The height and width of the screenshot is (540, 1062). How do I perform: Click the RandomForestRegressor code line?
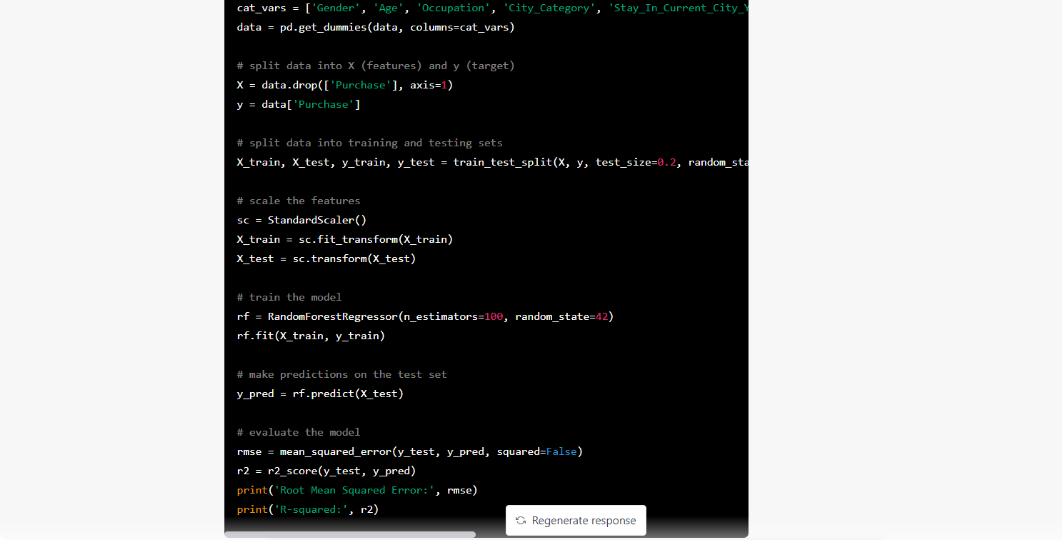click(x=425, y=316)
